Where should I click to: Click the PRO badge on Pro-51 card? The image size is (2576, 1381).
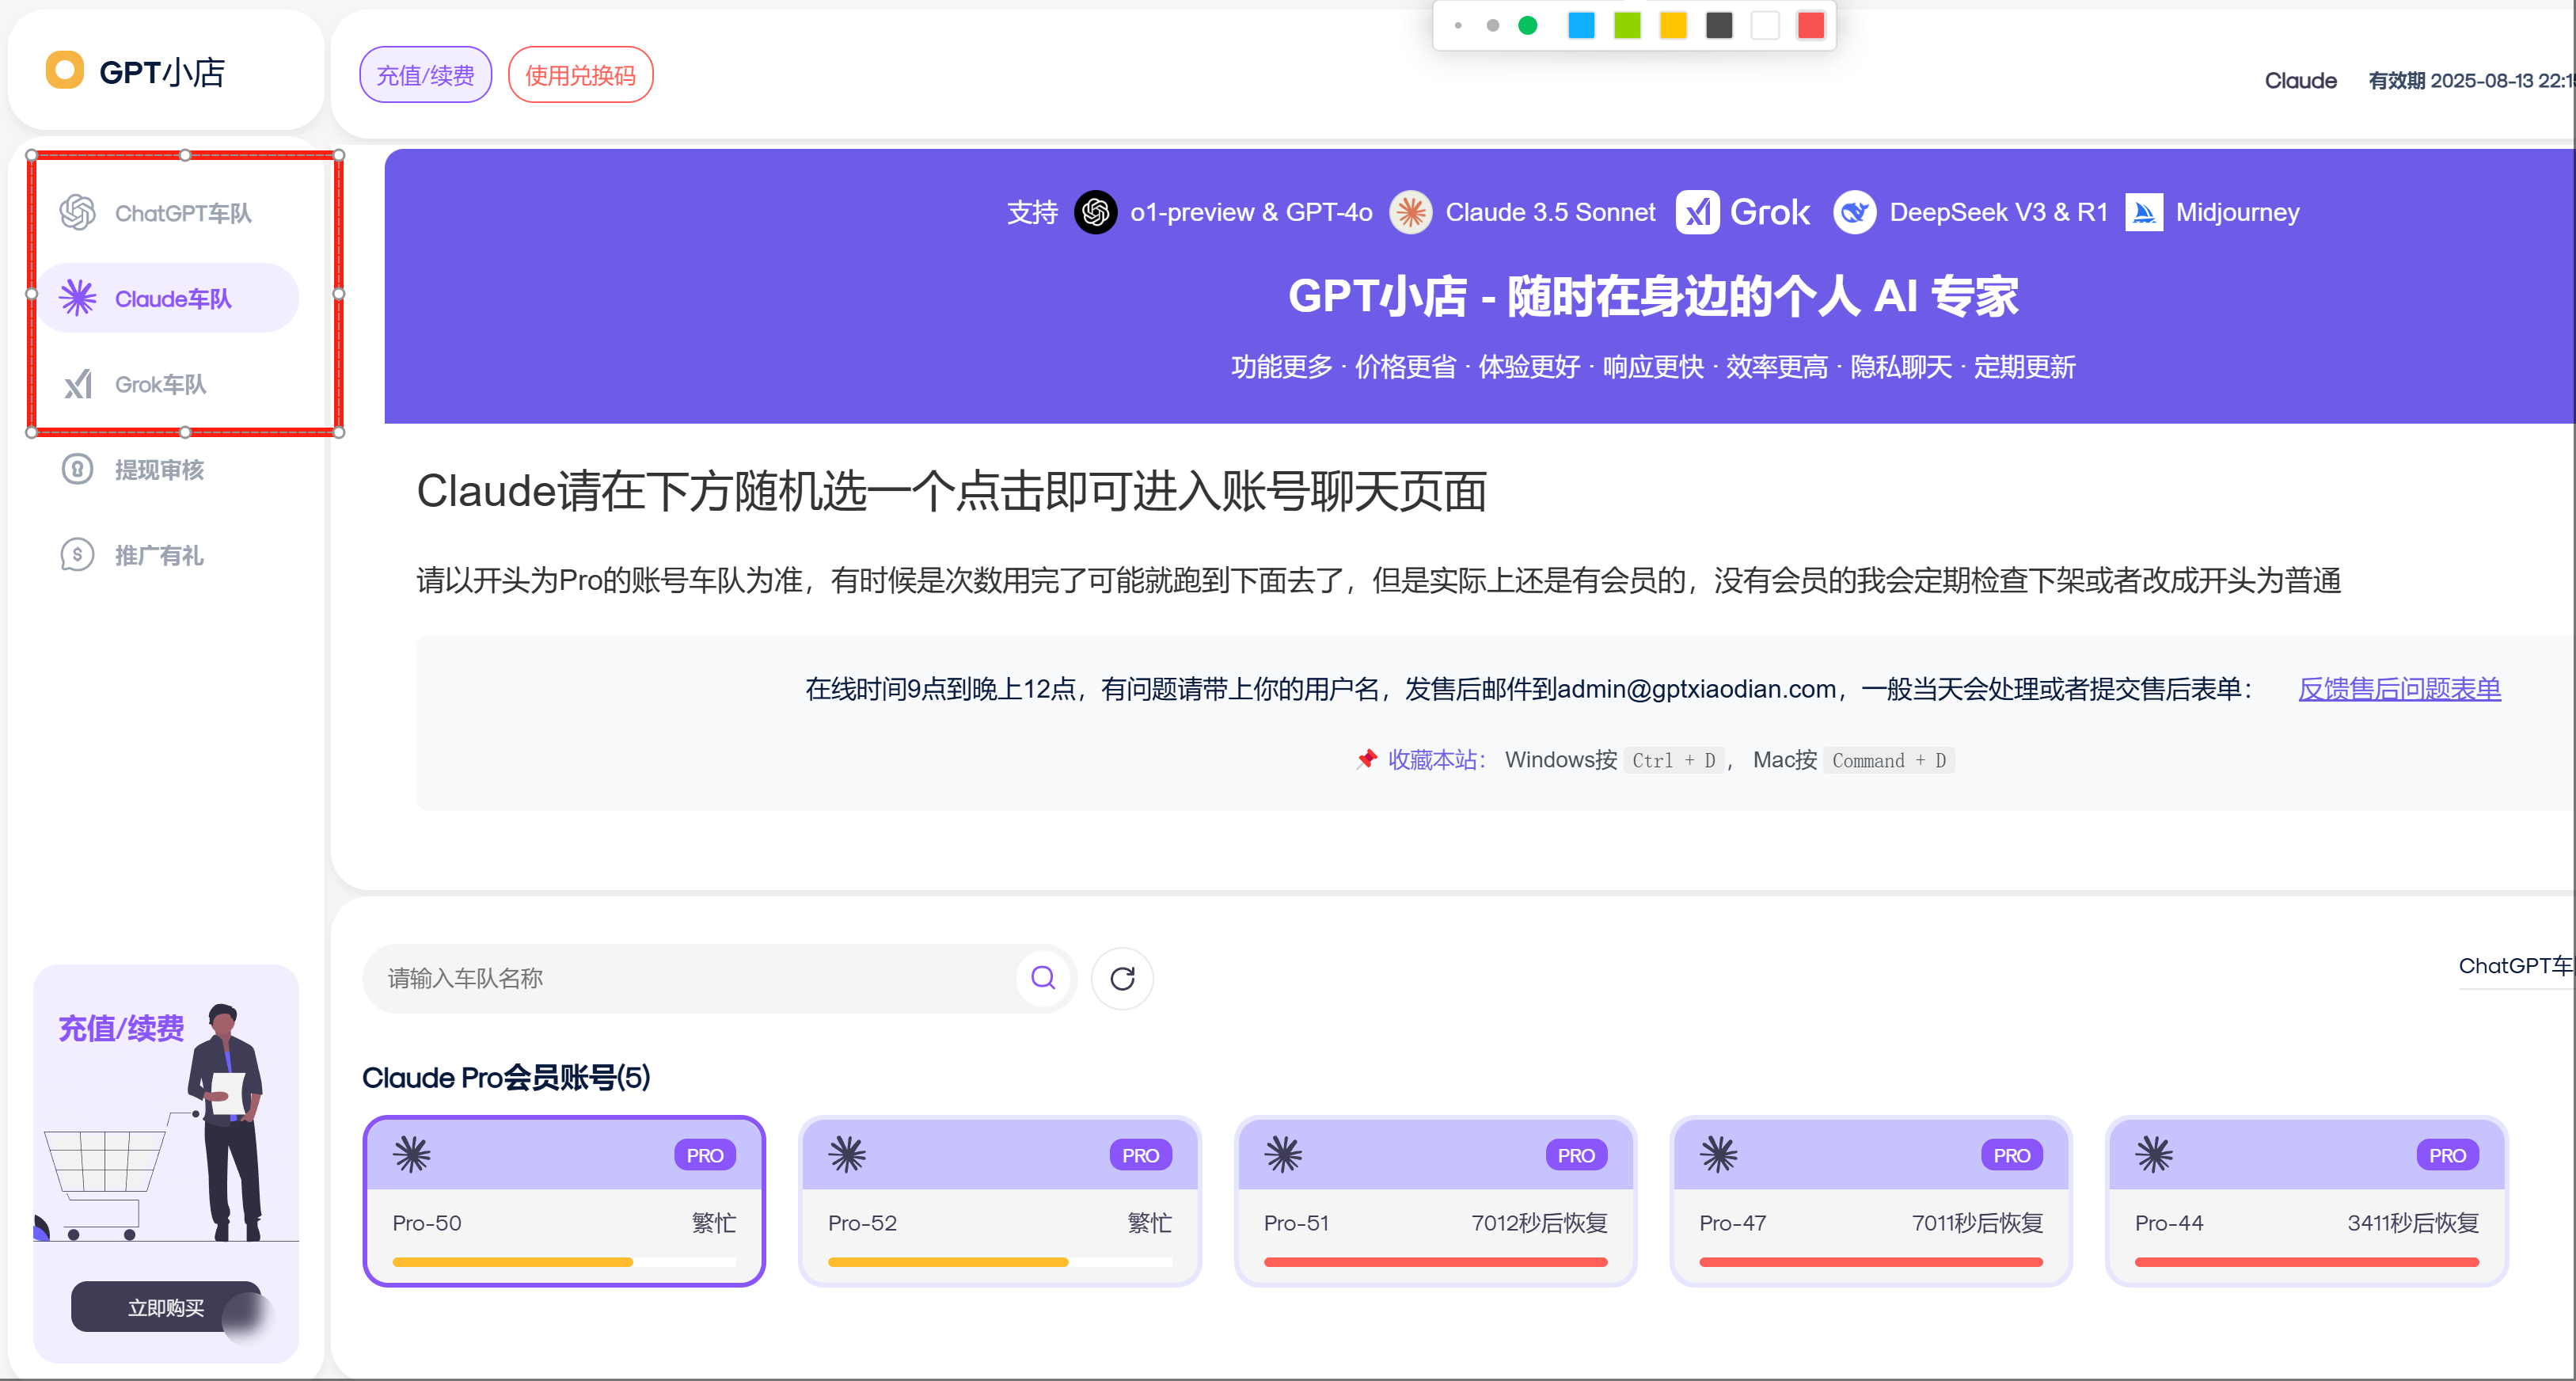(1576, 1155)
